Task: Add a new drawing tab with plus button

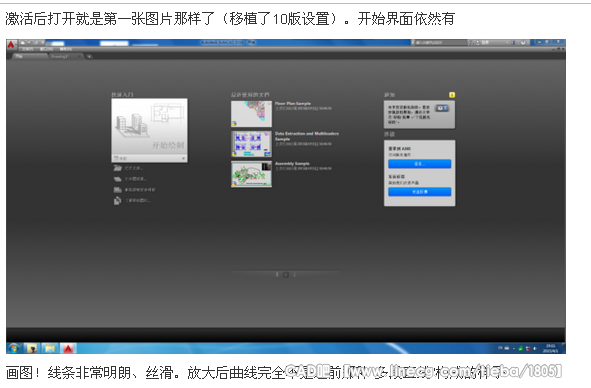Action: (x=89, y=57)
